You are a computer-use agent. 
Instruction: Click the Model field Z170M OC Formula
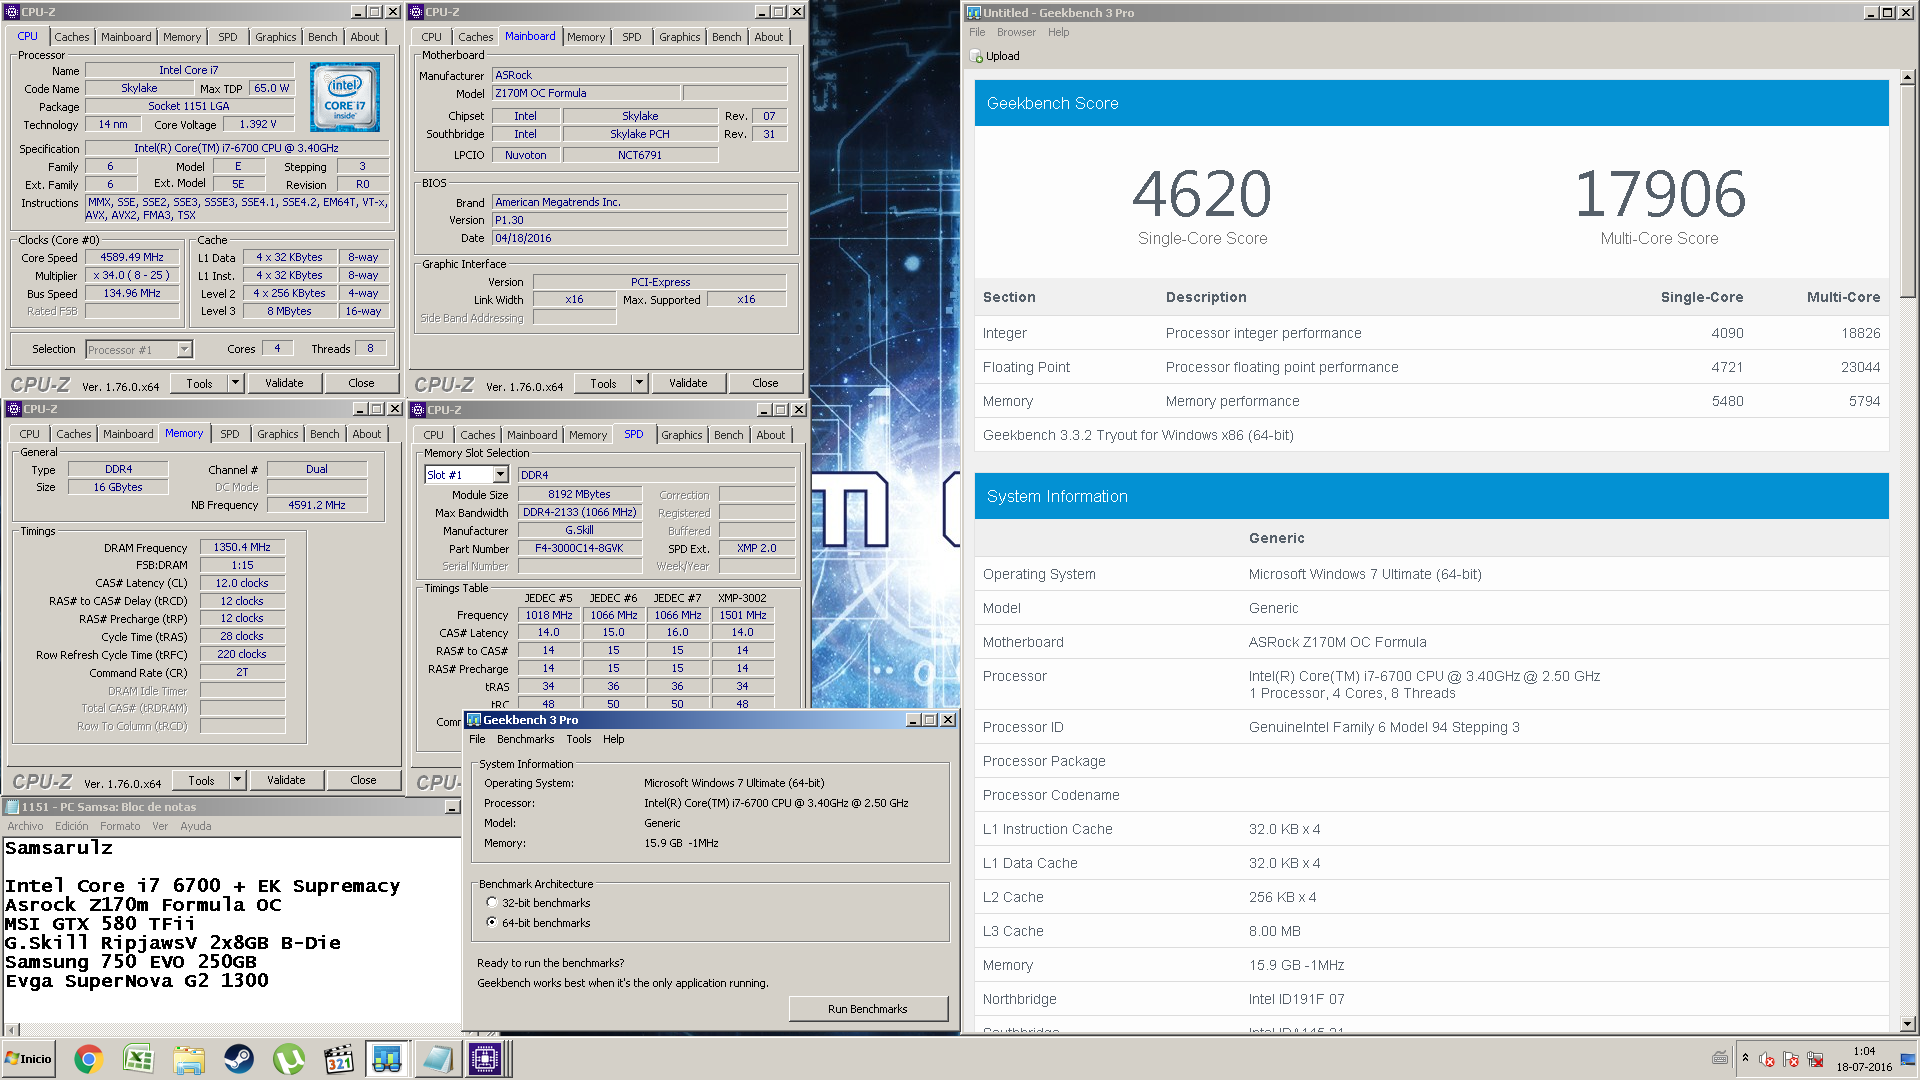click(587, 93)
